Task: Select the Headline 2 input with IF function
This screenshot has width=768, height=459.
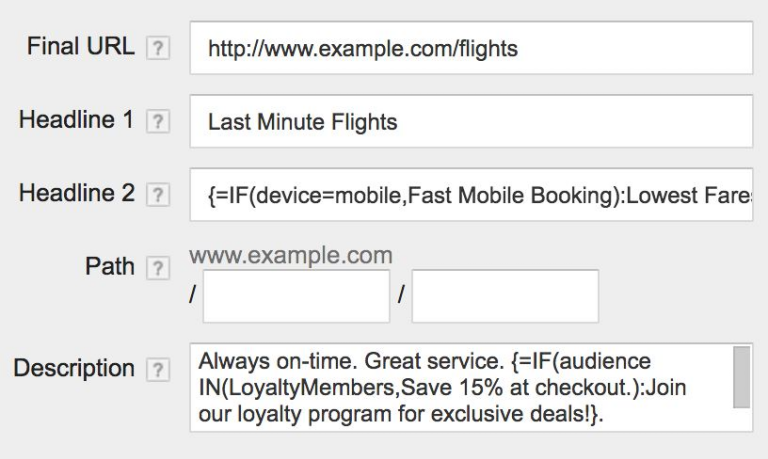Action: coord(470,195)
